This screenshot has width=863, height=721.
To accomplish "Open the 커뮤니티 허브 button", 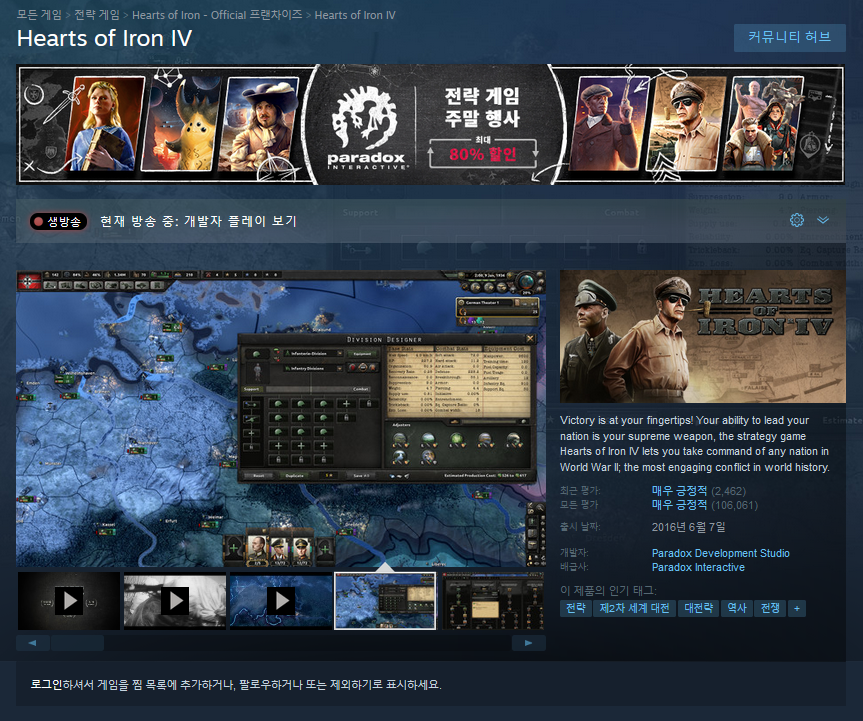I will click(789, 37).
